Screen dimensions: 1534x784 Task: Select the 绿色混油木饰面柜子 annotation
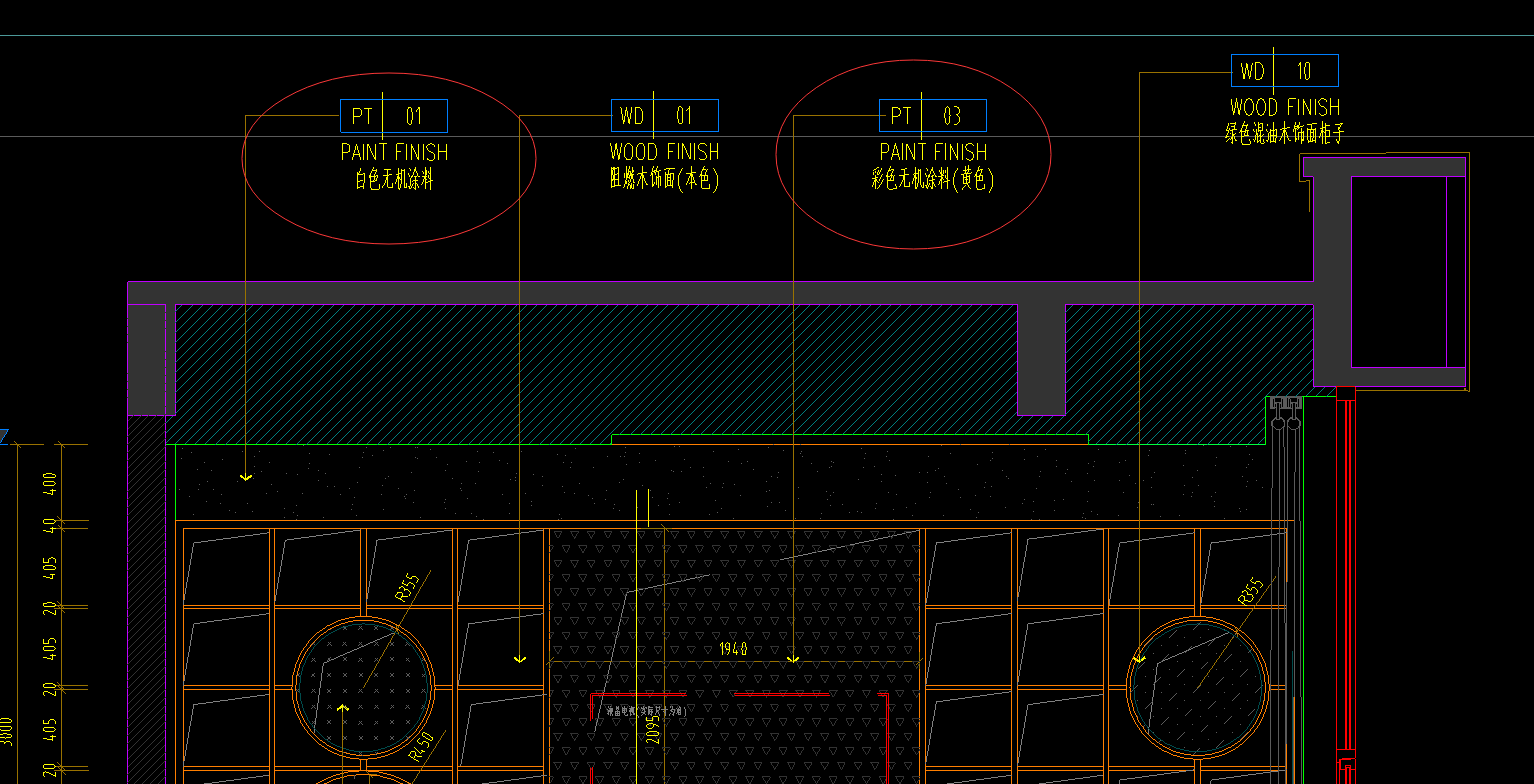tap(1285, 135)
